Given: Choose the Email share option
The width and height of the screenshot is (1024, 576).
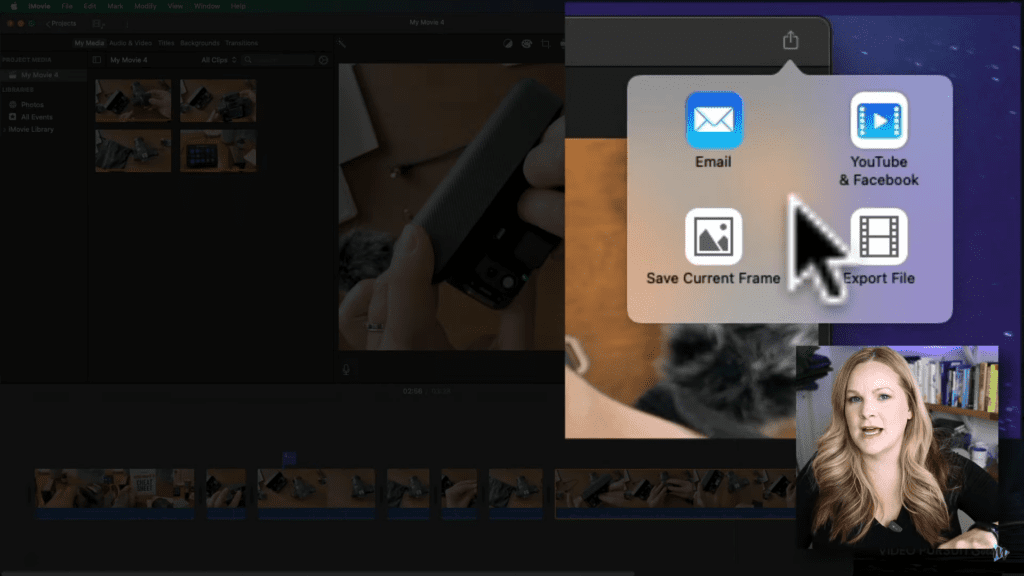Looking at the screenshot, I should pyautogui.click(x=713, y=131).
